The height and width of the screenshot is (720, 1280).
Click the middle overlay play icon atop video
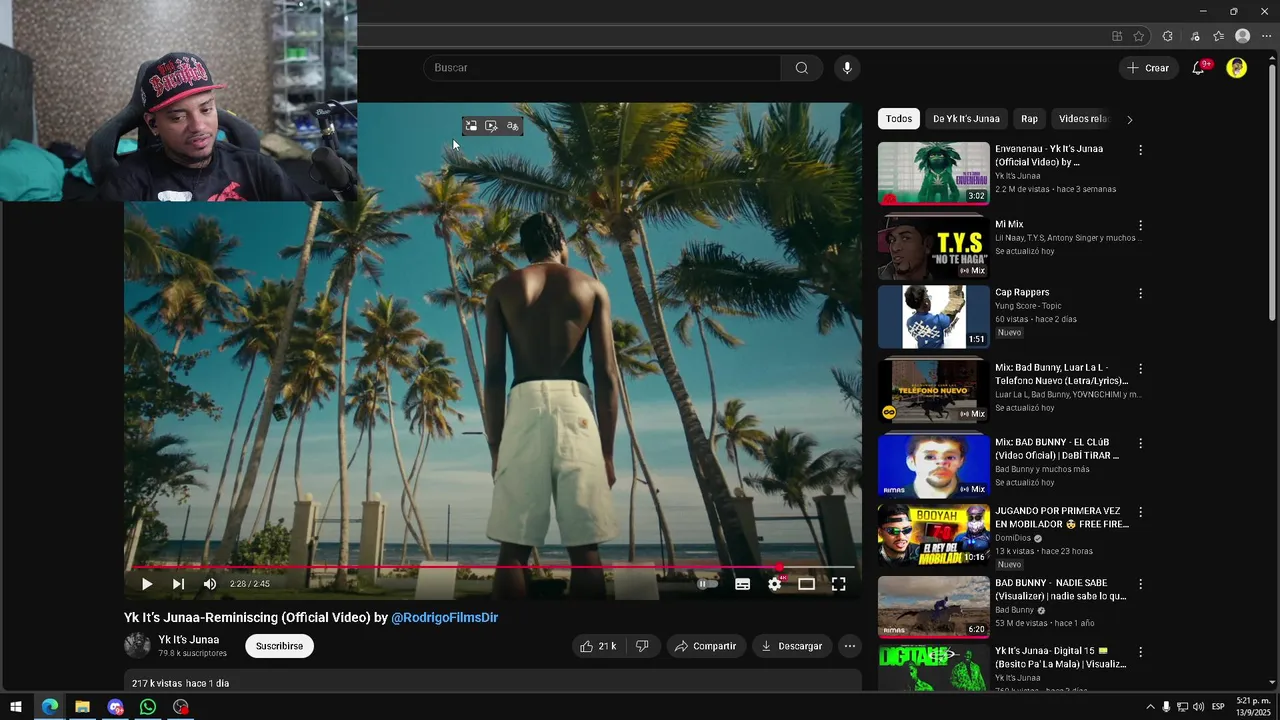(x=491, y=126)
